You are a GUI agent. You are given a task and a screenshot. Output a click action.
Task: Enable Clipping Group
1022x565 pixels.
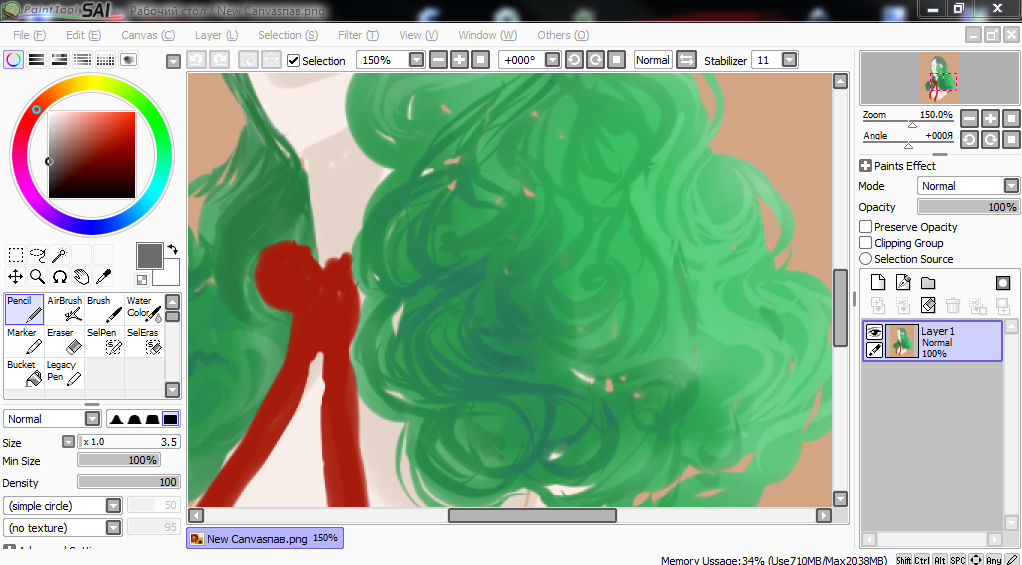(866, 243)
